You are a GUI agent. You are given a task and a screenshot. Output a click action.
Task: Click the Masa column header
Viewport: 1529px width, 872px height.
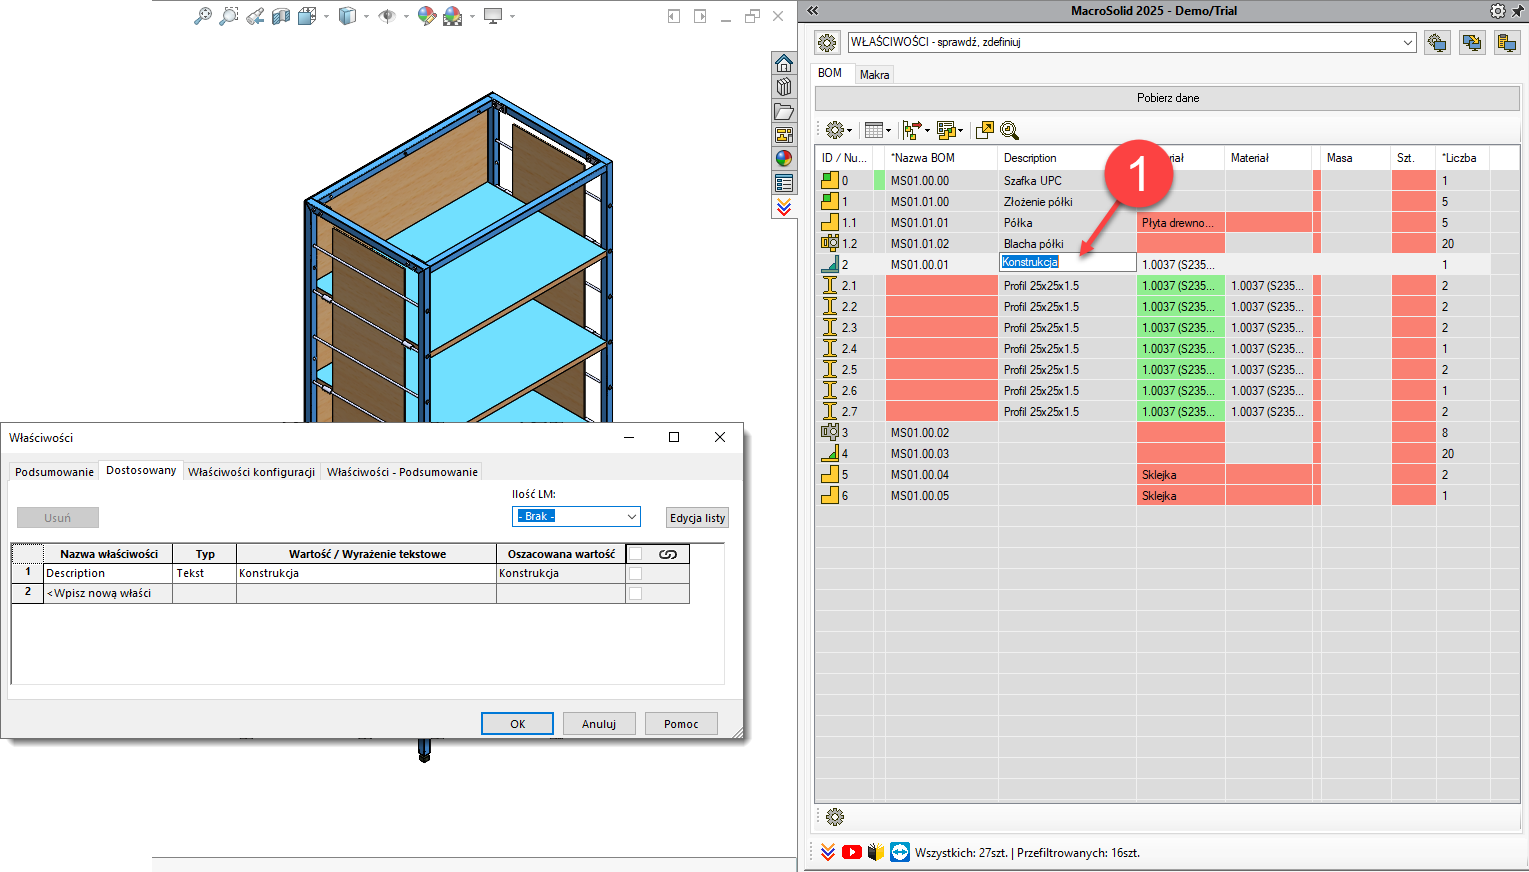1355,158
